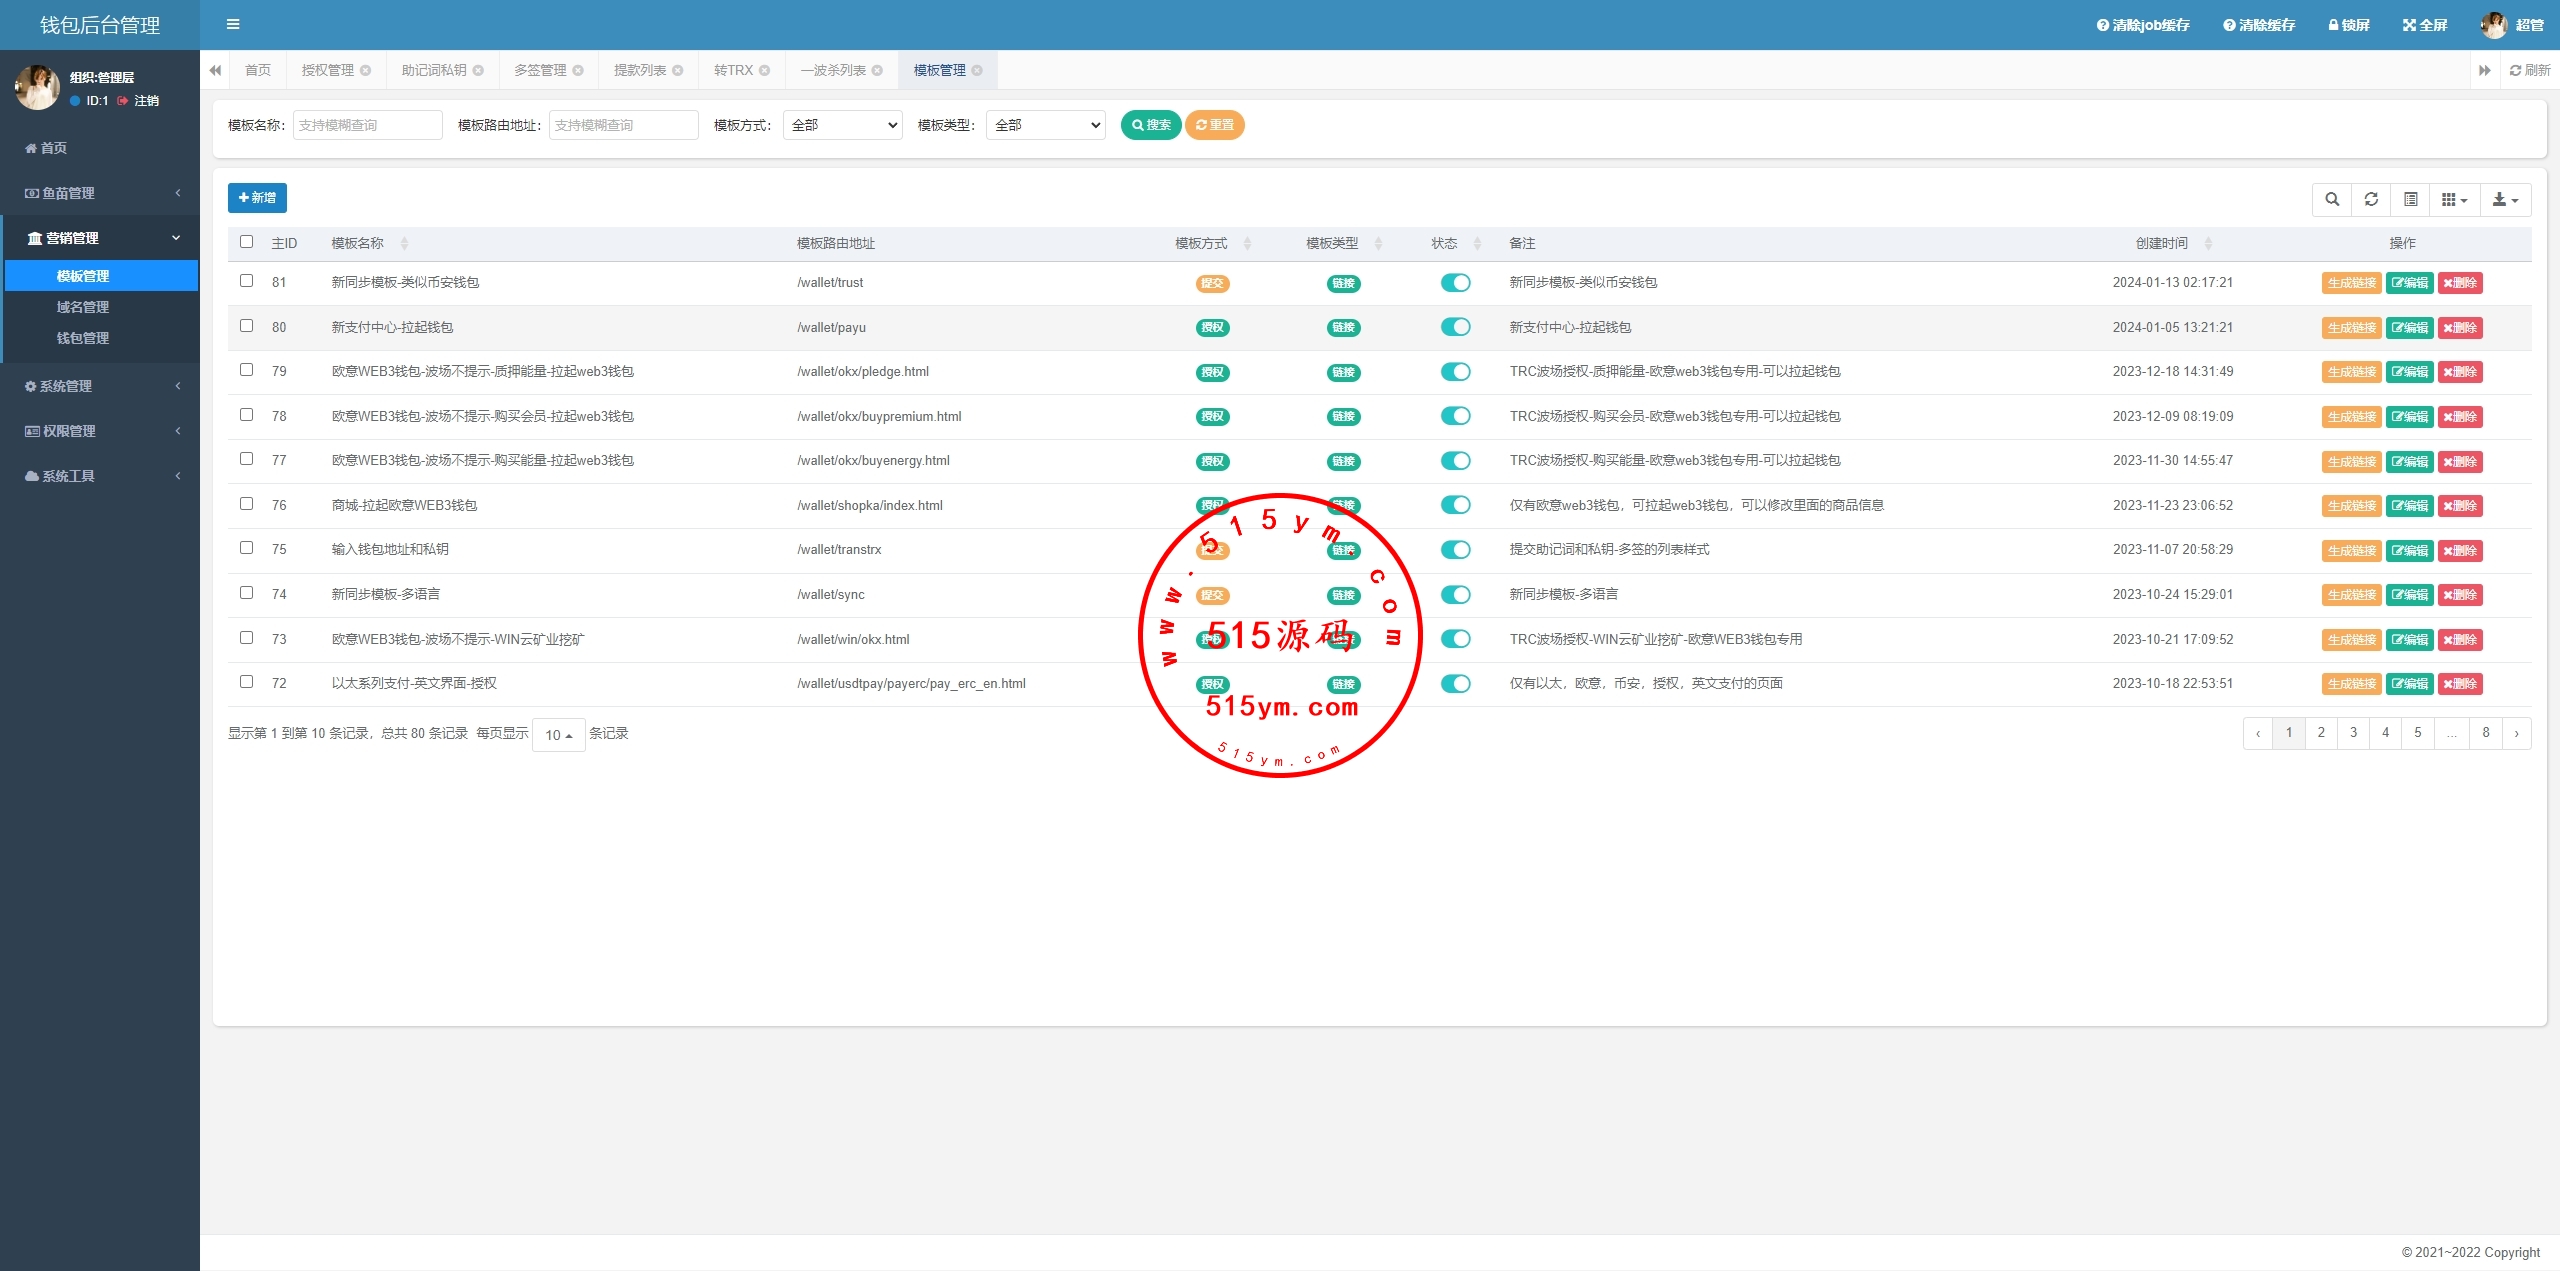
Task: Toggle status switch for row 81
Action: point(1455,283)
